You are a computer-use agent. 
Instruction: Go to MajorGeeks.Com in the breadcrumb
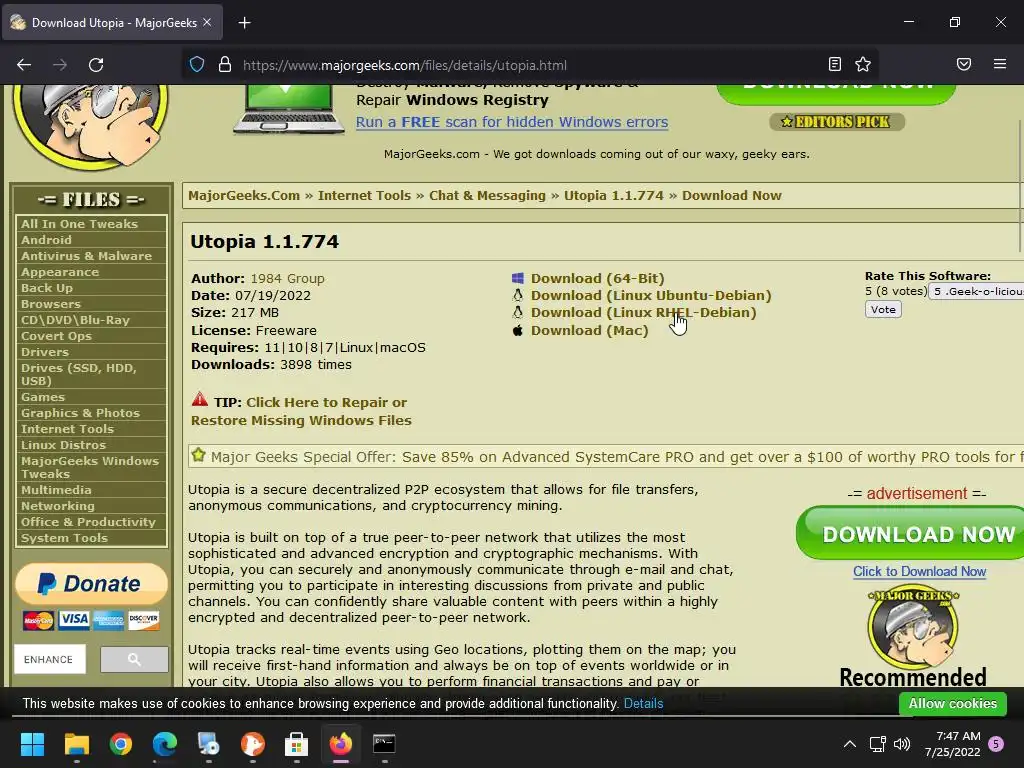click(x=244, y=195)
